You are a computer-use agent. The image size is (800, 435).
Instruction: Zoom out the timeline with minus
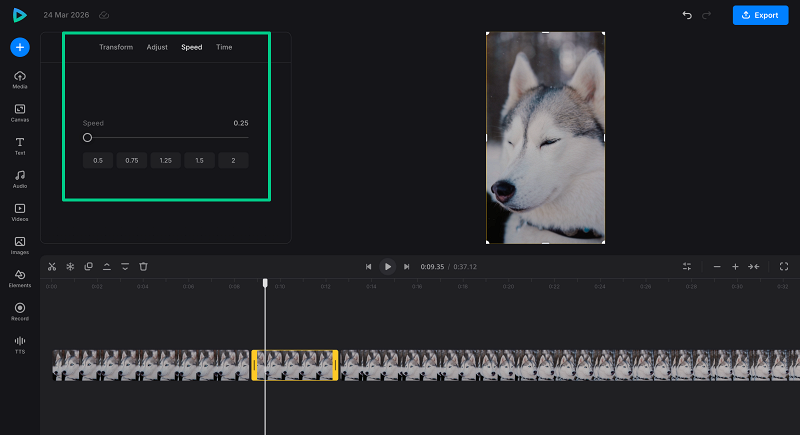click(717, 267)
